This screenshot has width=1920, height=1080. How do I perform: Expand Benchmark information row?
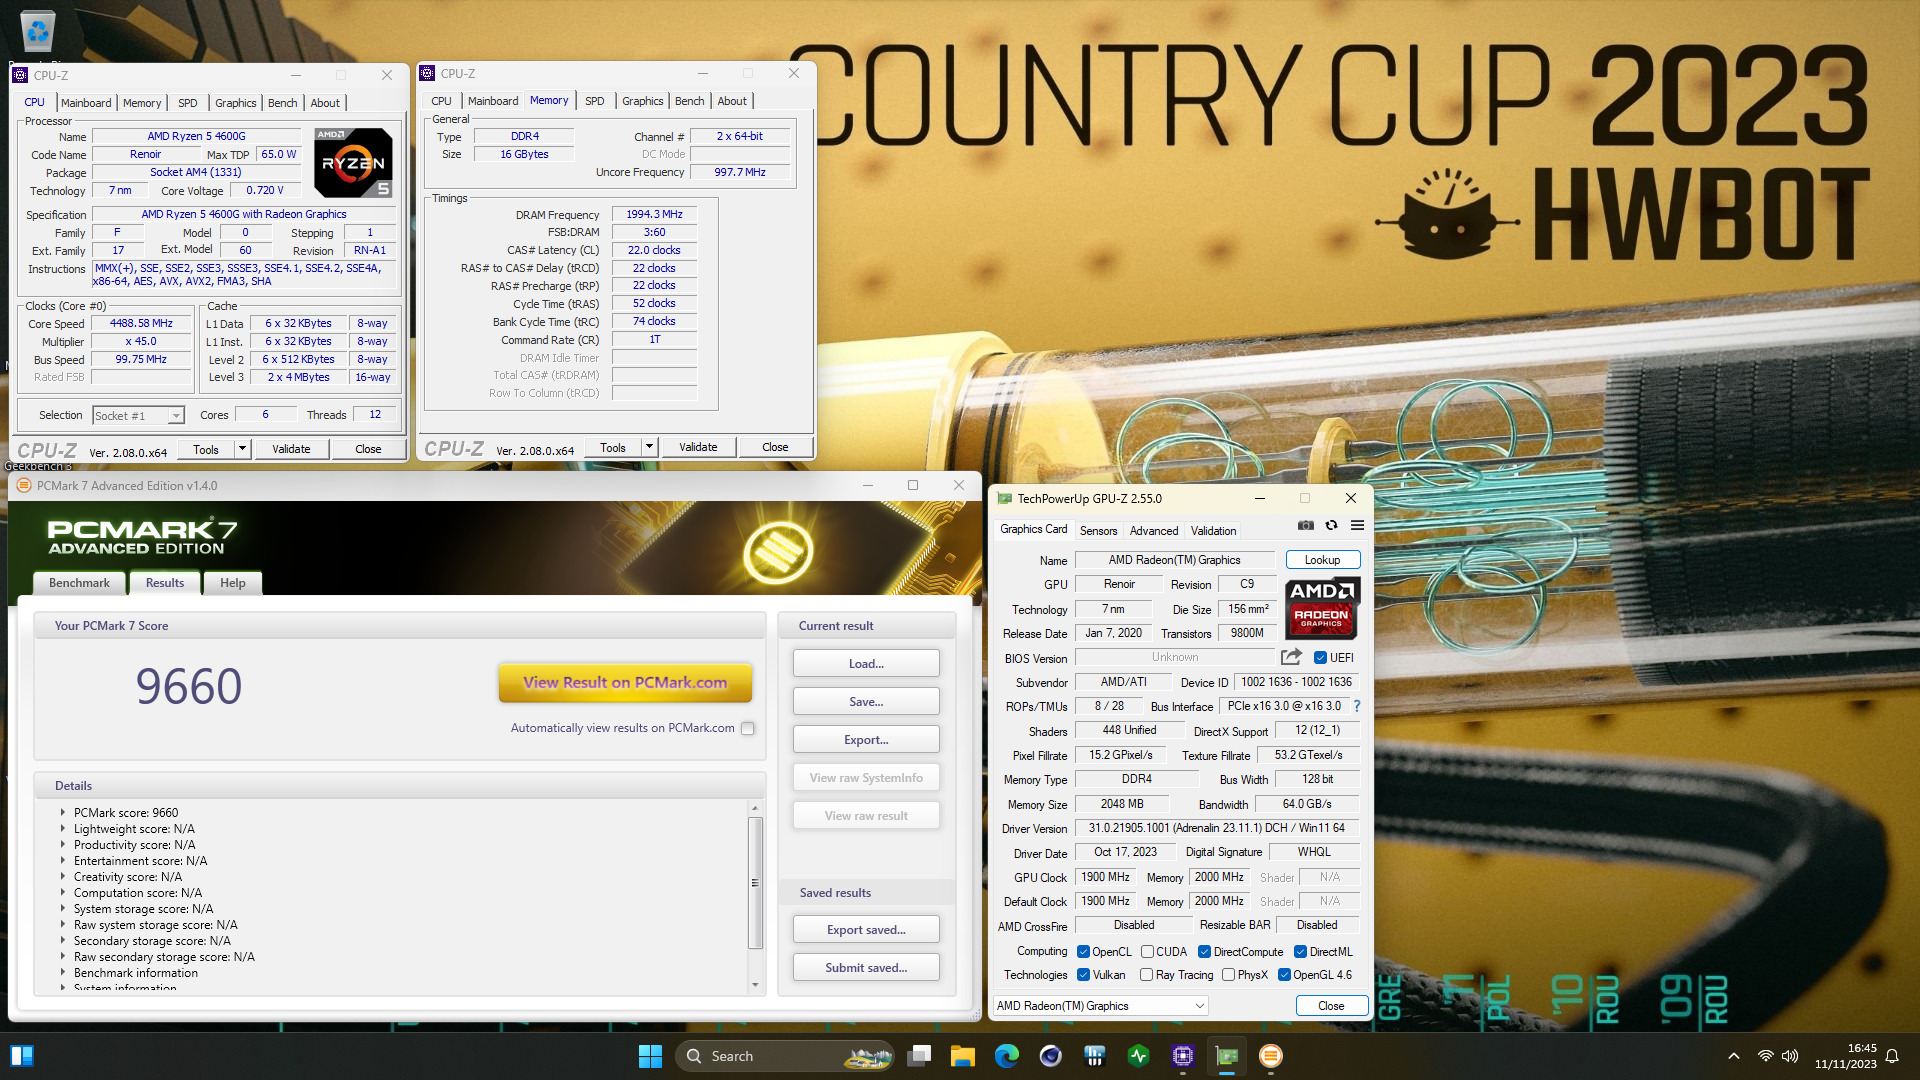[x=62, y=972]
